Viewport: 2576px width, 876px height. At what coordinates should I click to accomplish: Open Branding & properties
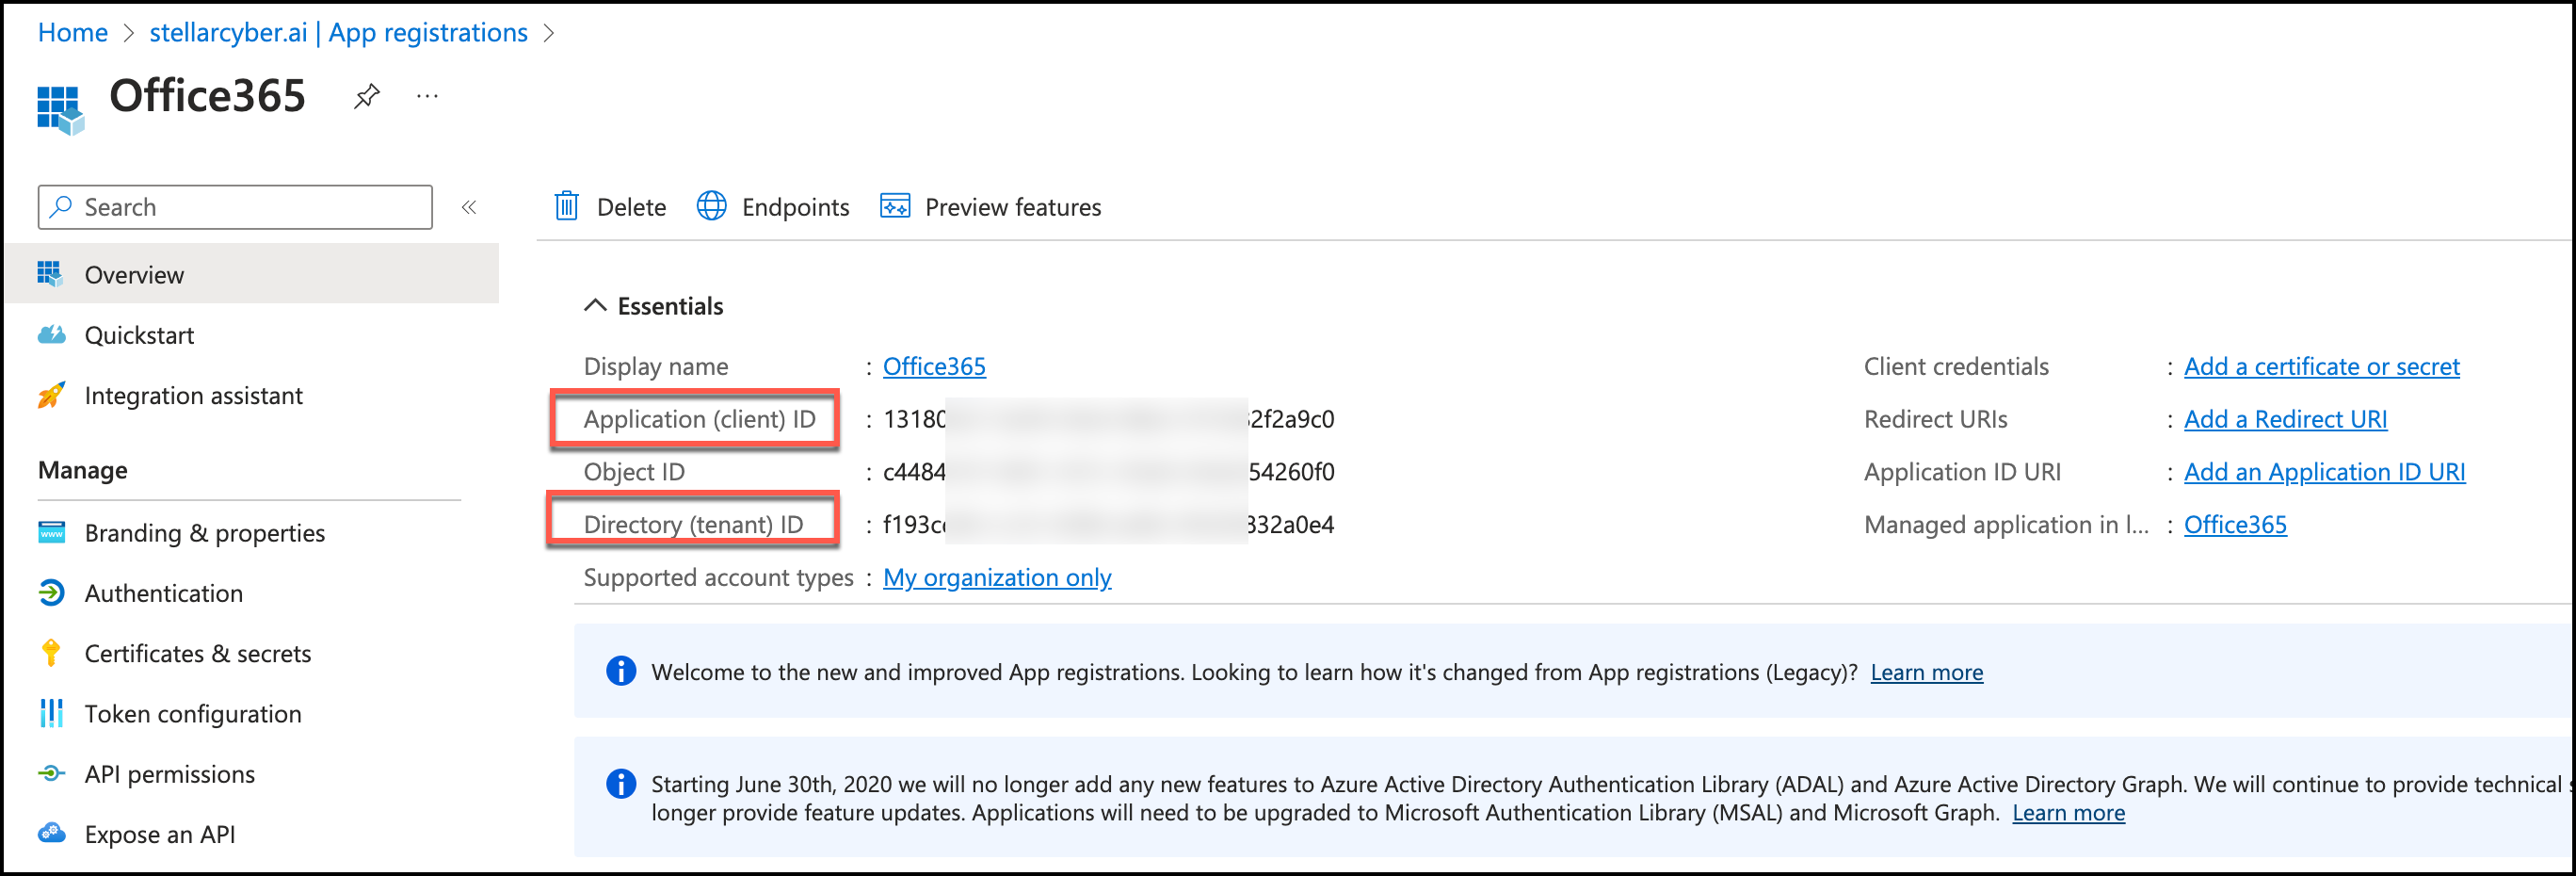click(x=204, y=533)
